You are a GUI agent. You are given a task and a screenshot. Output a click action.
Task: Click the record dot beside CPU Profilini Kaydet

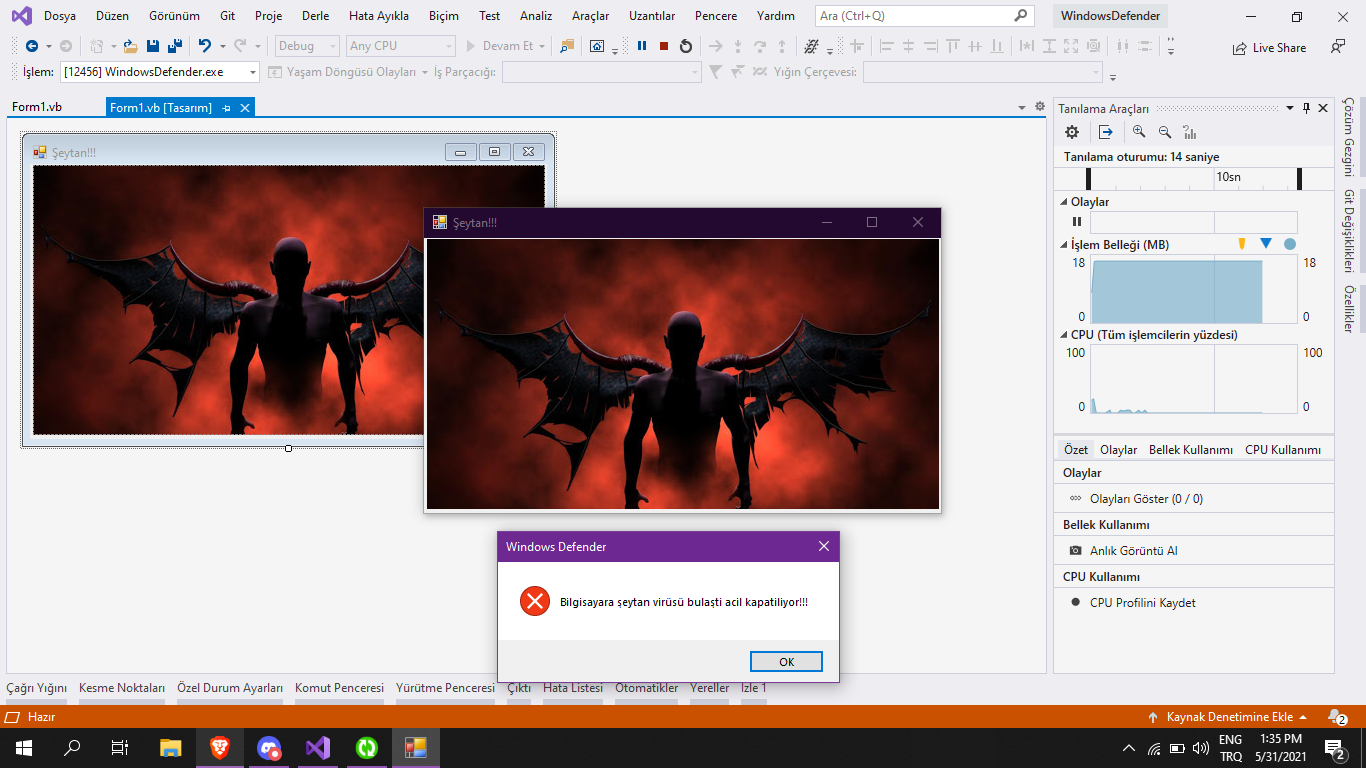(x=1076, y=602)
